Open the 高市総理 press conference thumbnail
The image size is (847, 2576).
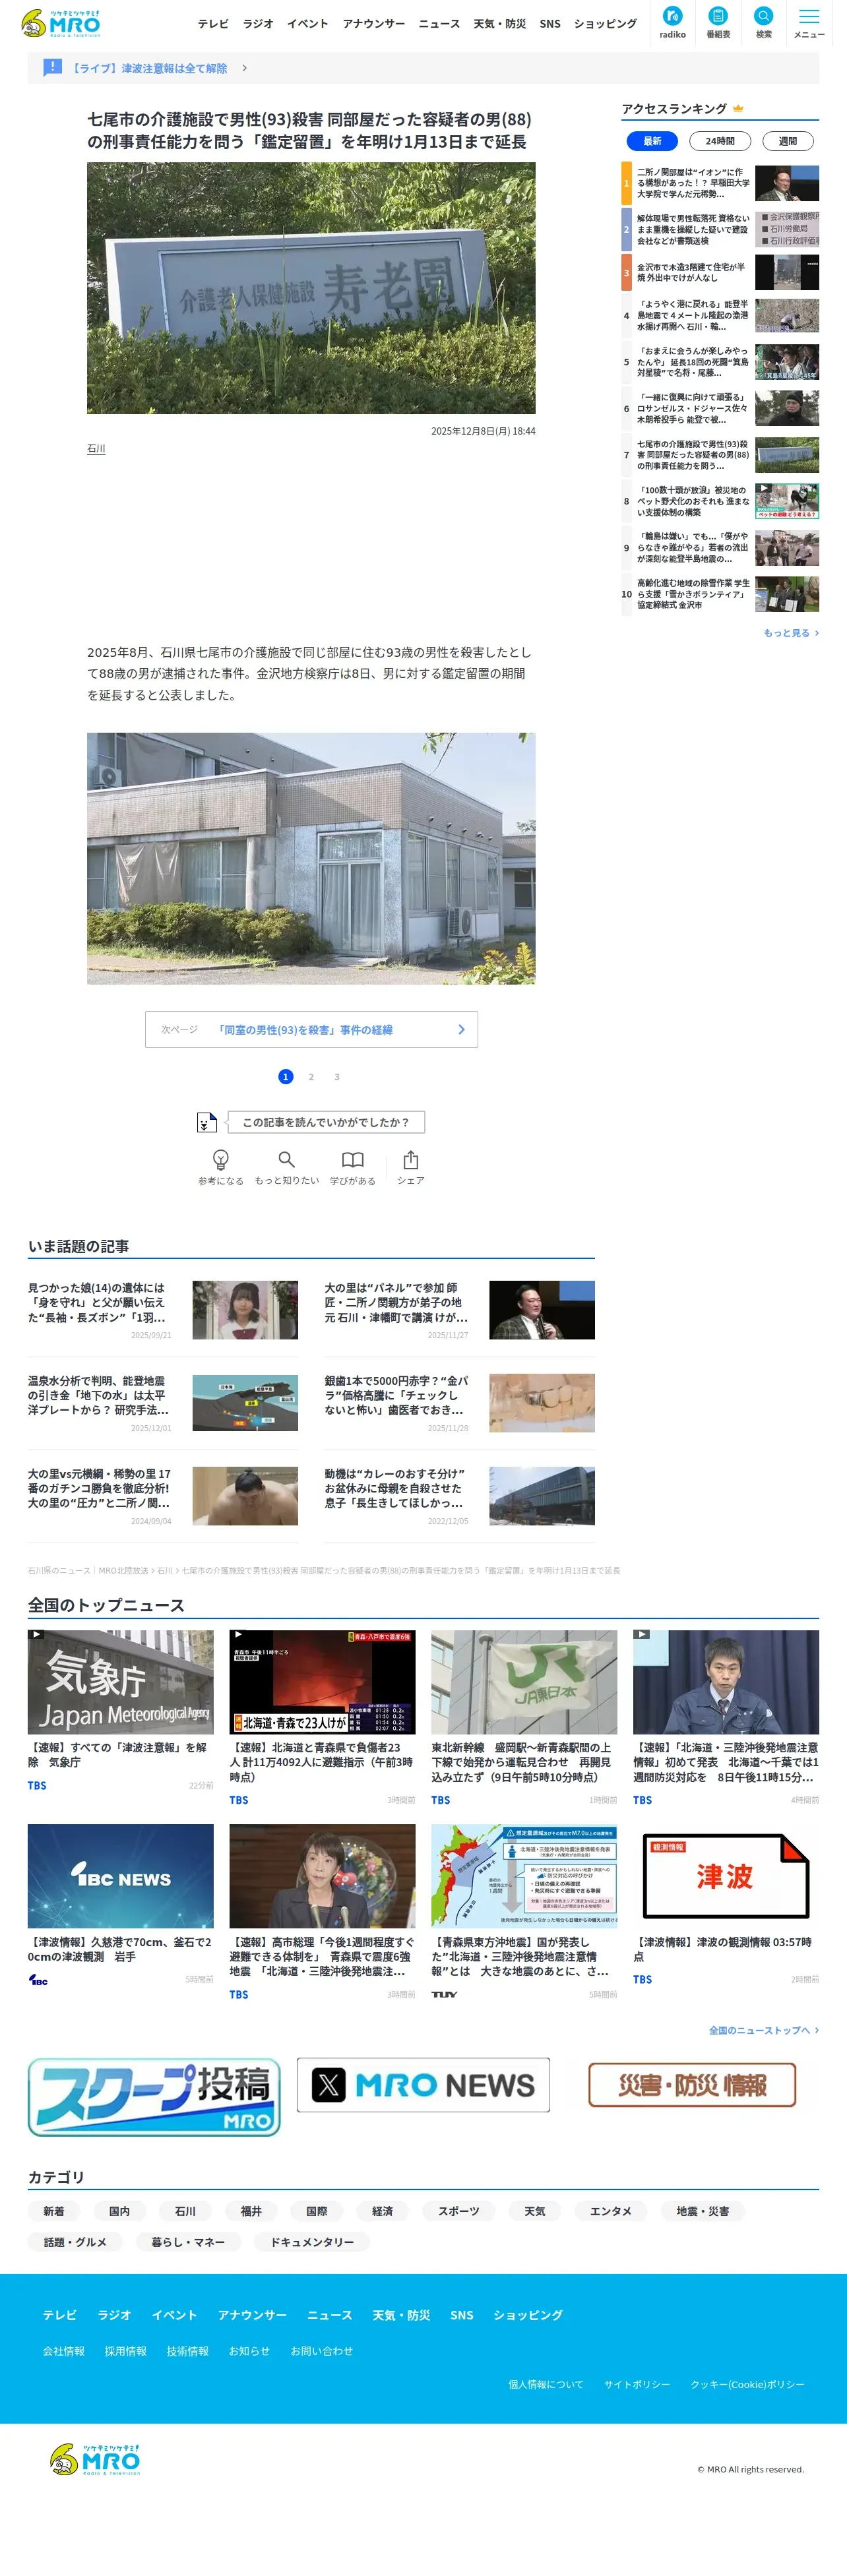[x=322, y=1876]
